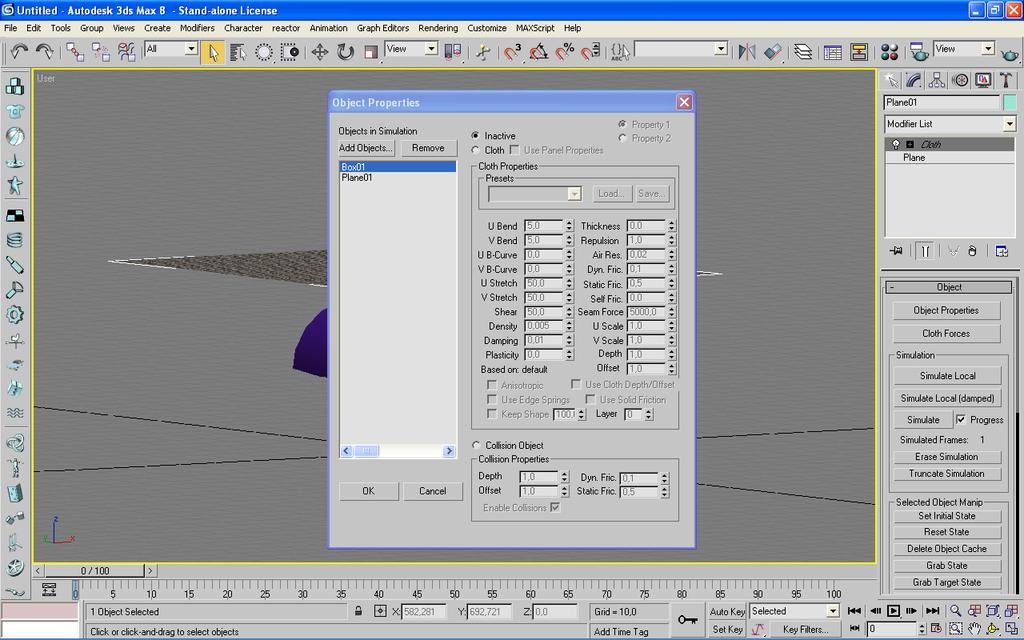Activate the Select and Link tool

coord(75,52)
